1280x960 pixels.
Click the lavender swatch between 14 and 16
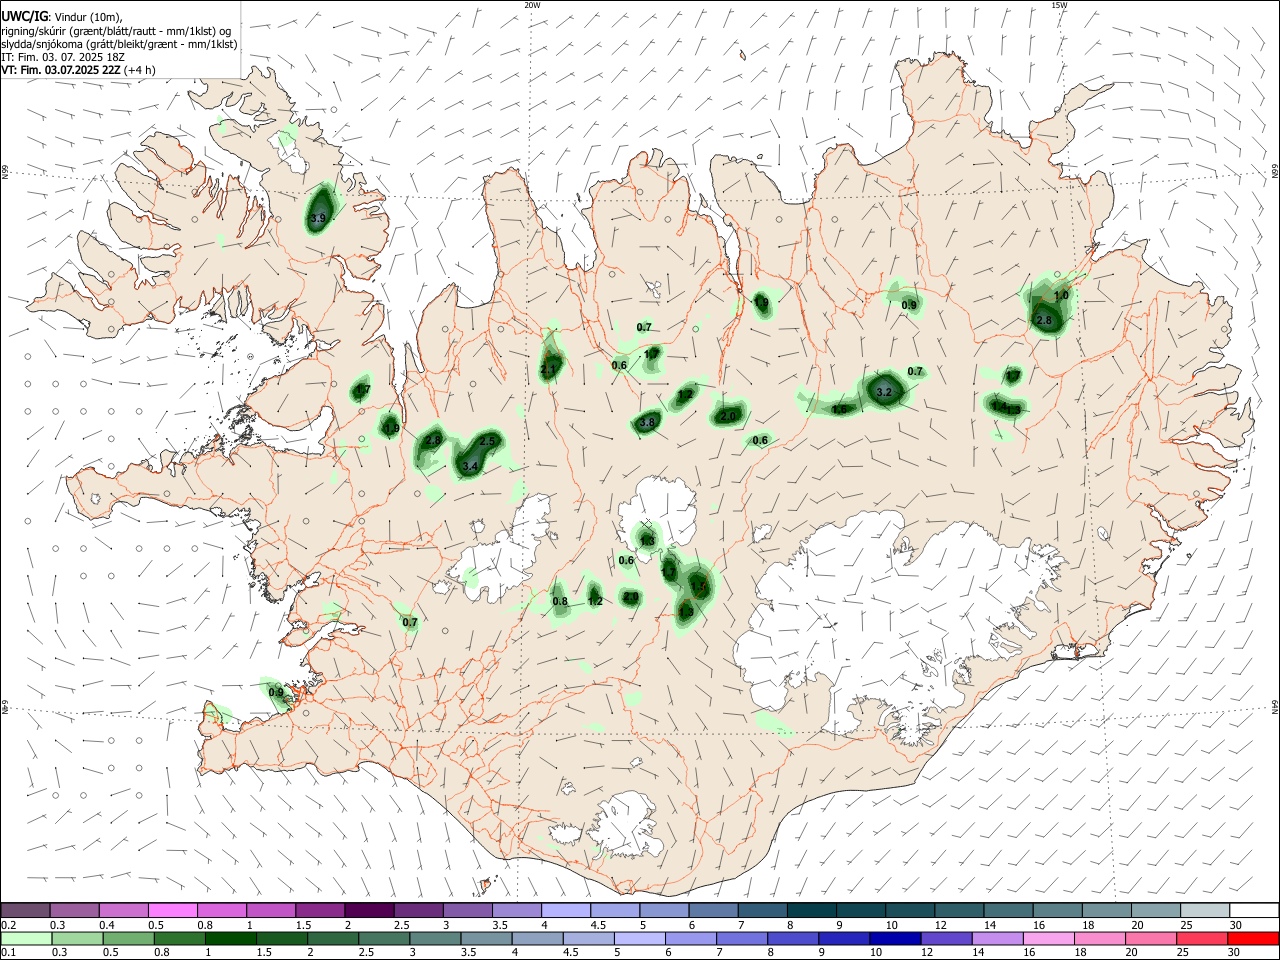(997, 938)
